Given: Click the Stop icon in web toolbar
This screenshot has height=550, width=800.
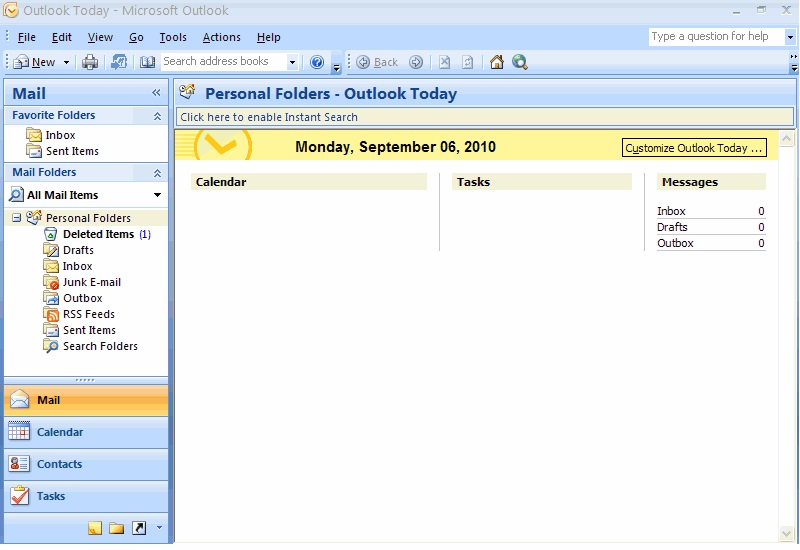Looking at the screenshot, I should click(x=445, y=62).
